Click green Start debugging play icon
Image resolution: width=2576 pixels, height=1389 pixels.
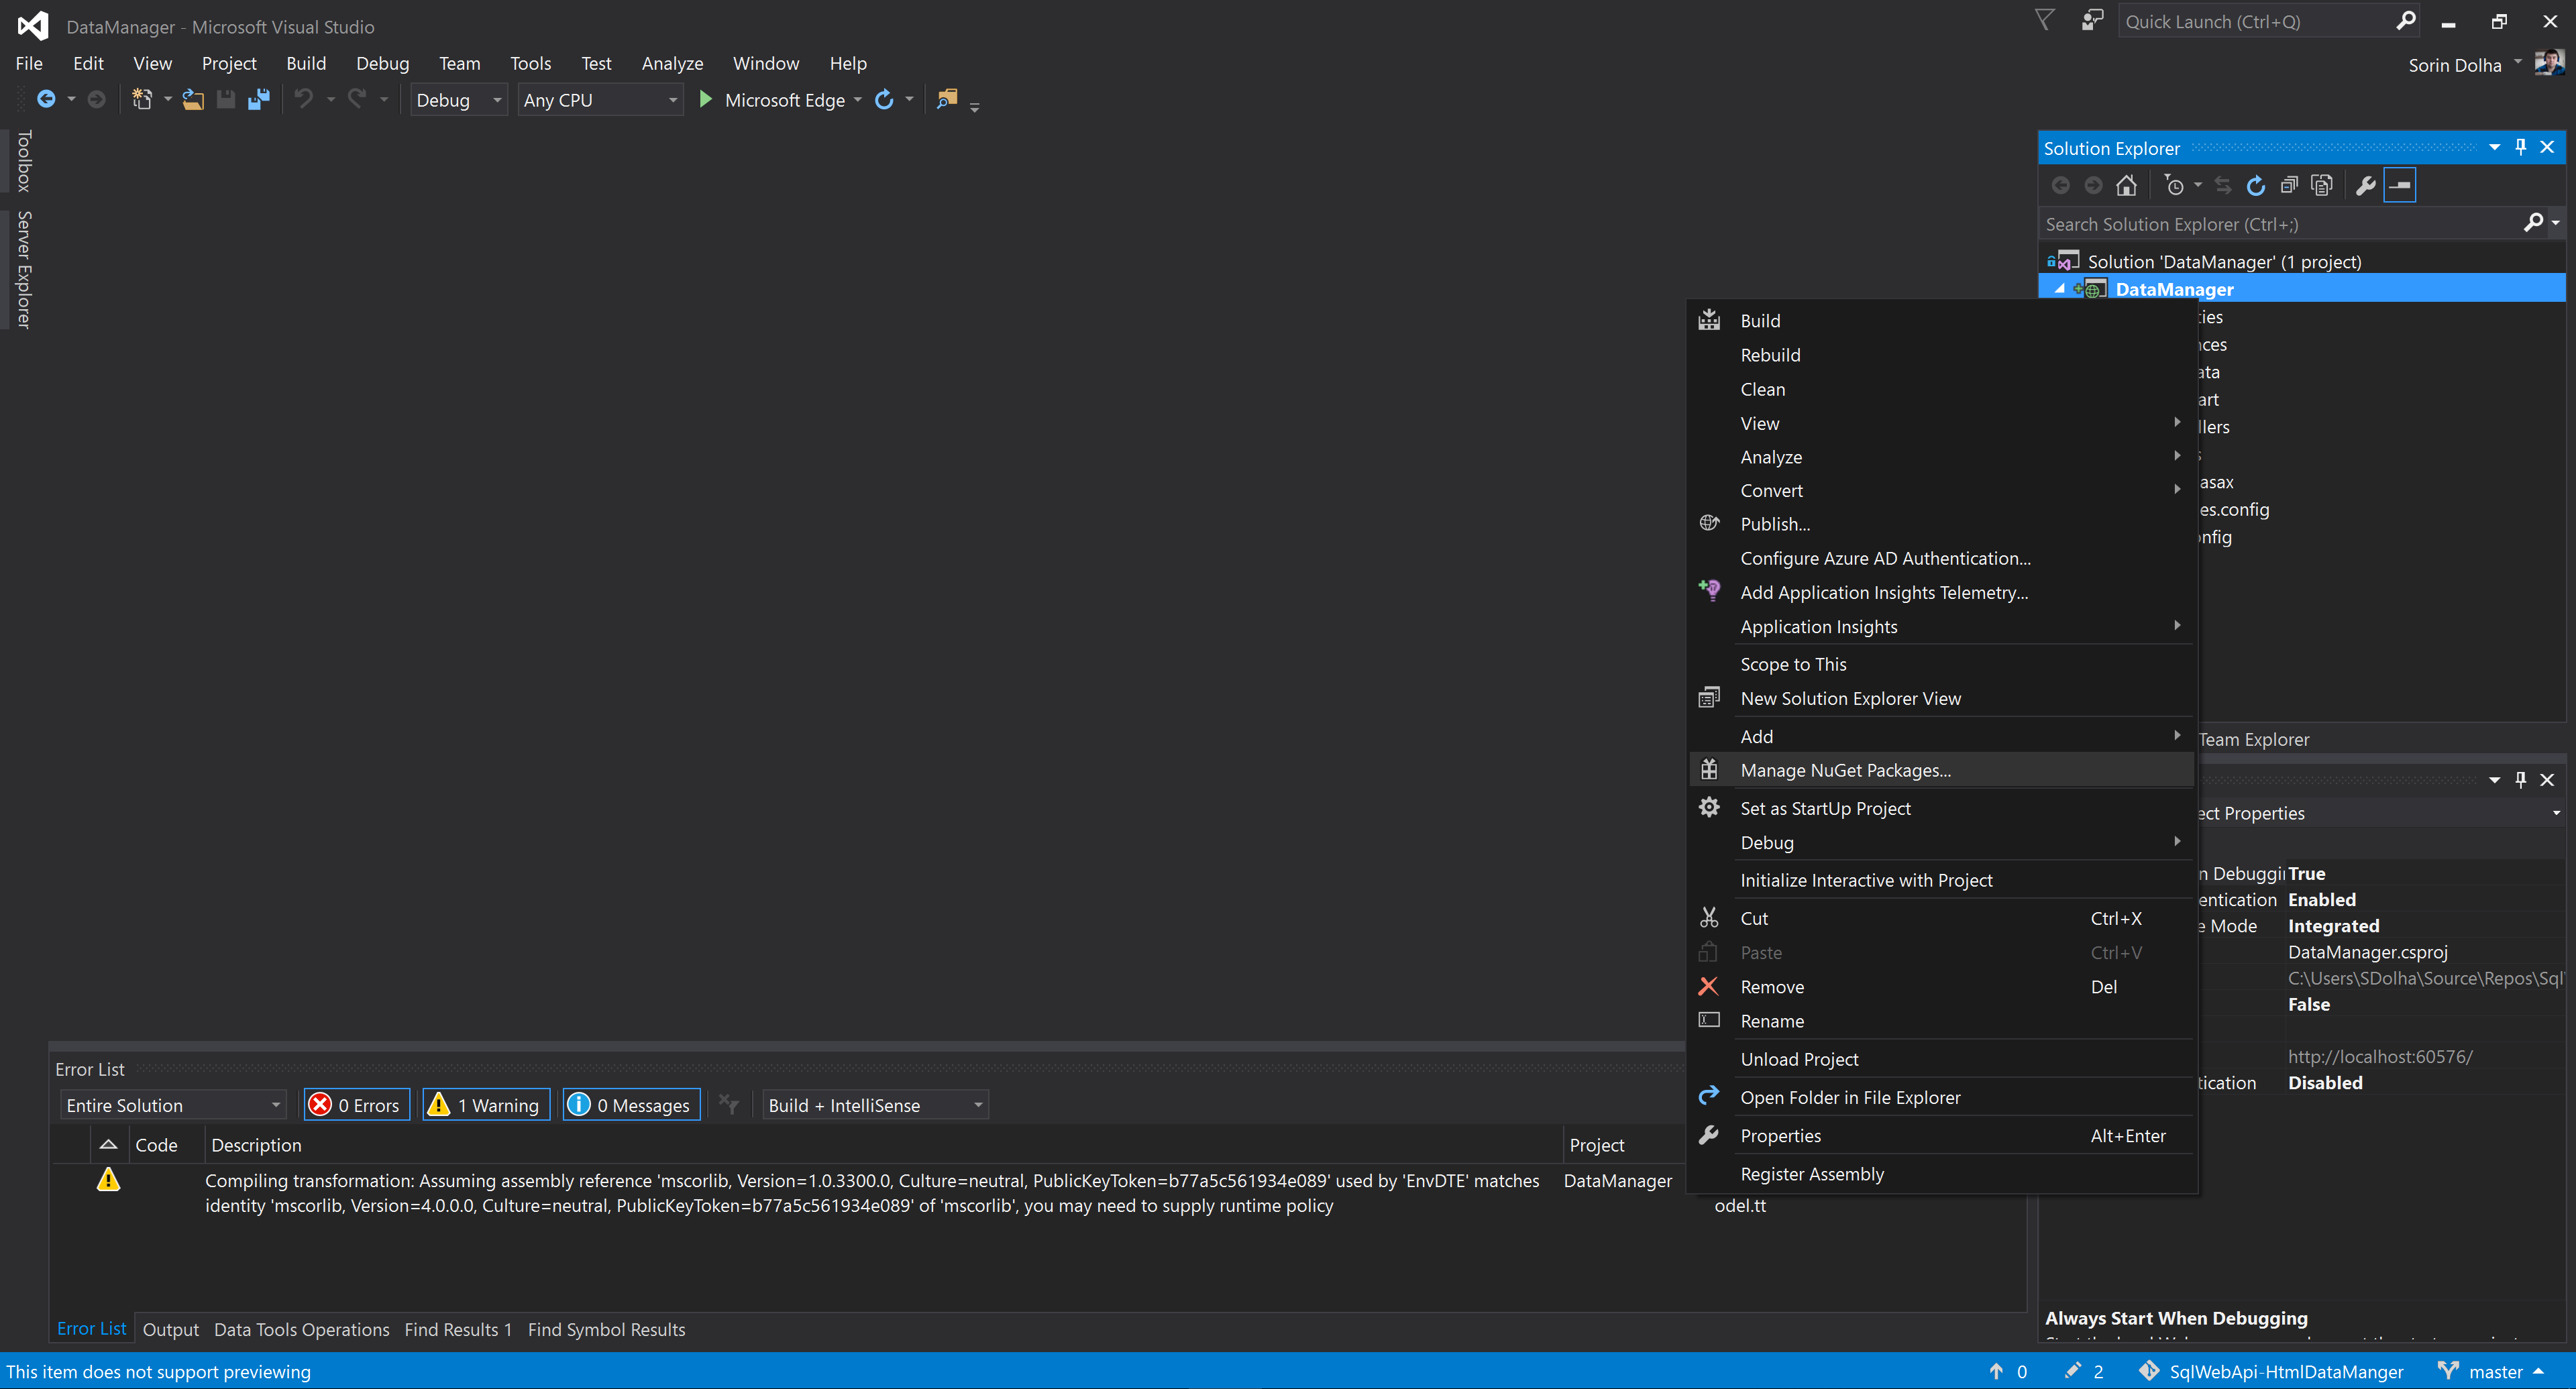coord(705,100)
